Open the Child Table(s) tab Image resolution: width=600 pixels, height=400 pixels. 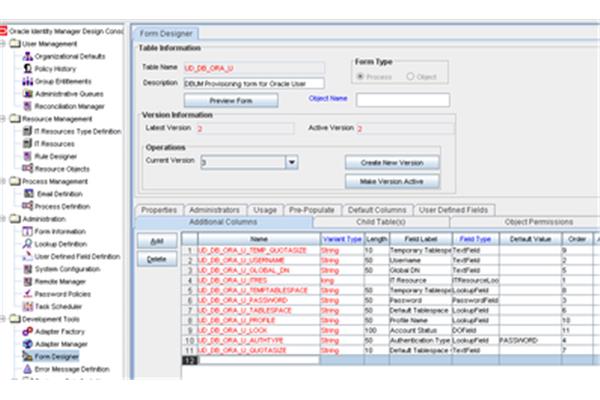(x=381, y=222)
